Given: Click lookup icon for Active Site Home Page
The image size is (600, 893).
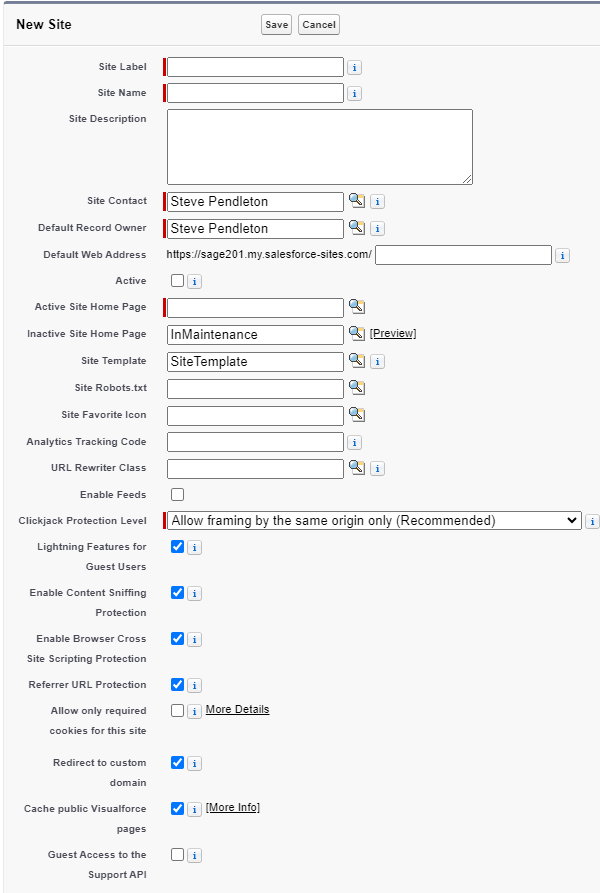Looking at the screenshot, I should pyautogui.click(x=356, y=307).
